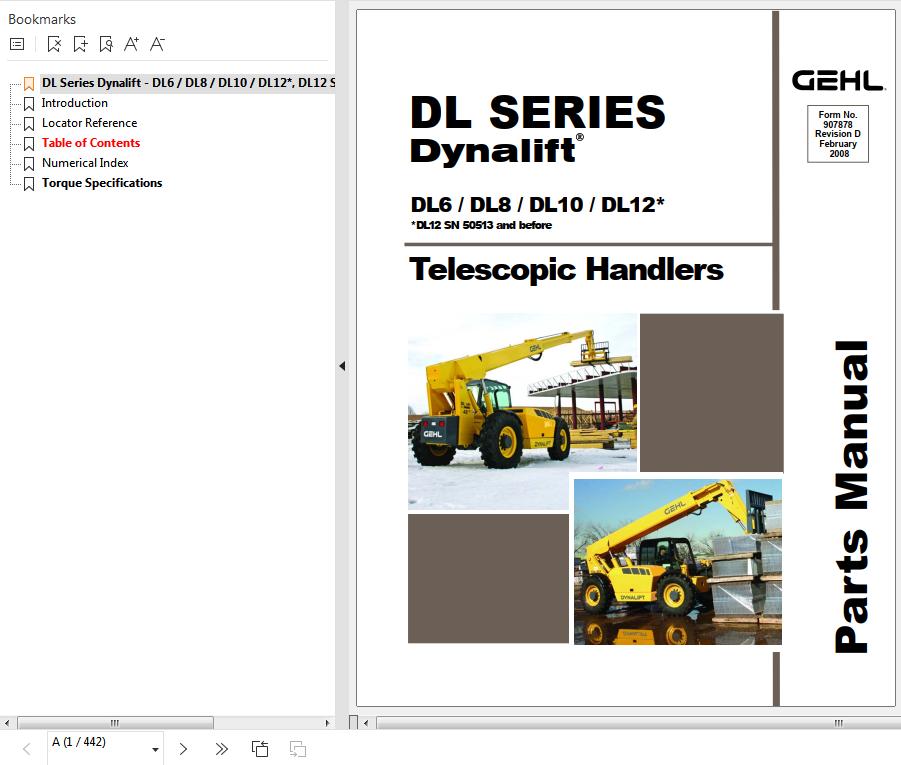Click the delete bookmark icon
The width and height of the screenshot is (901, 765).
[x=54, y=44]
